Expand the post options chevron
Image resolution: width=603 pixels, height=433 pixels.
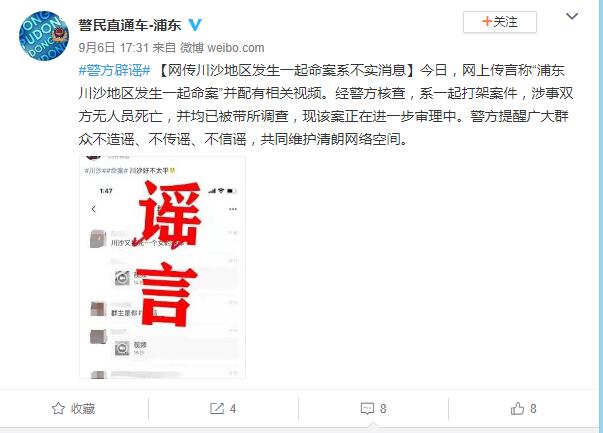[x=572, y=16]
